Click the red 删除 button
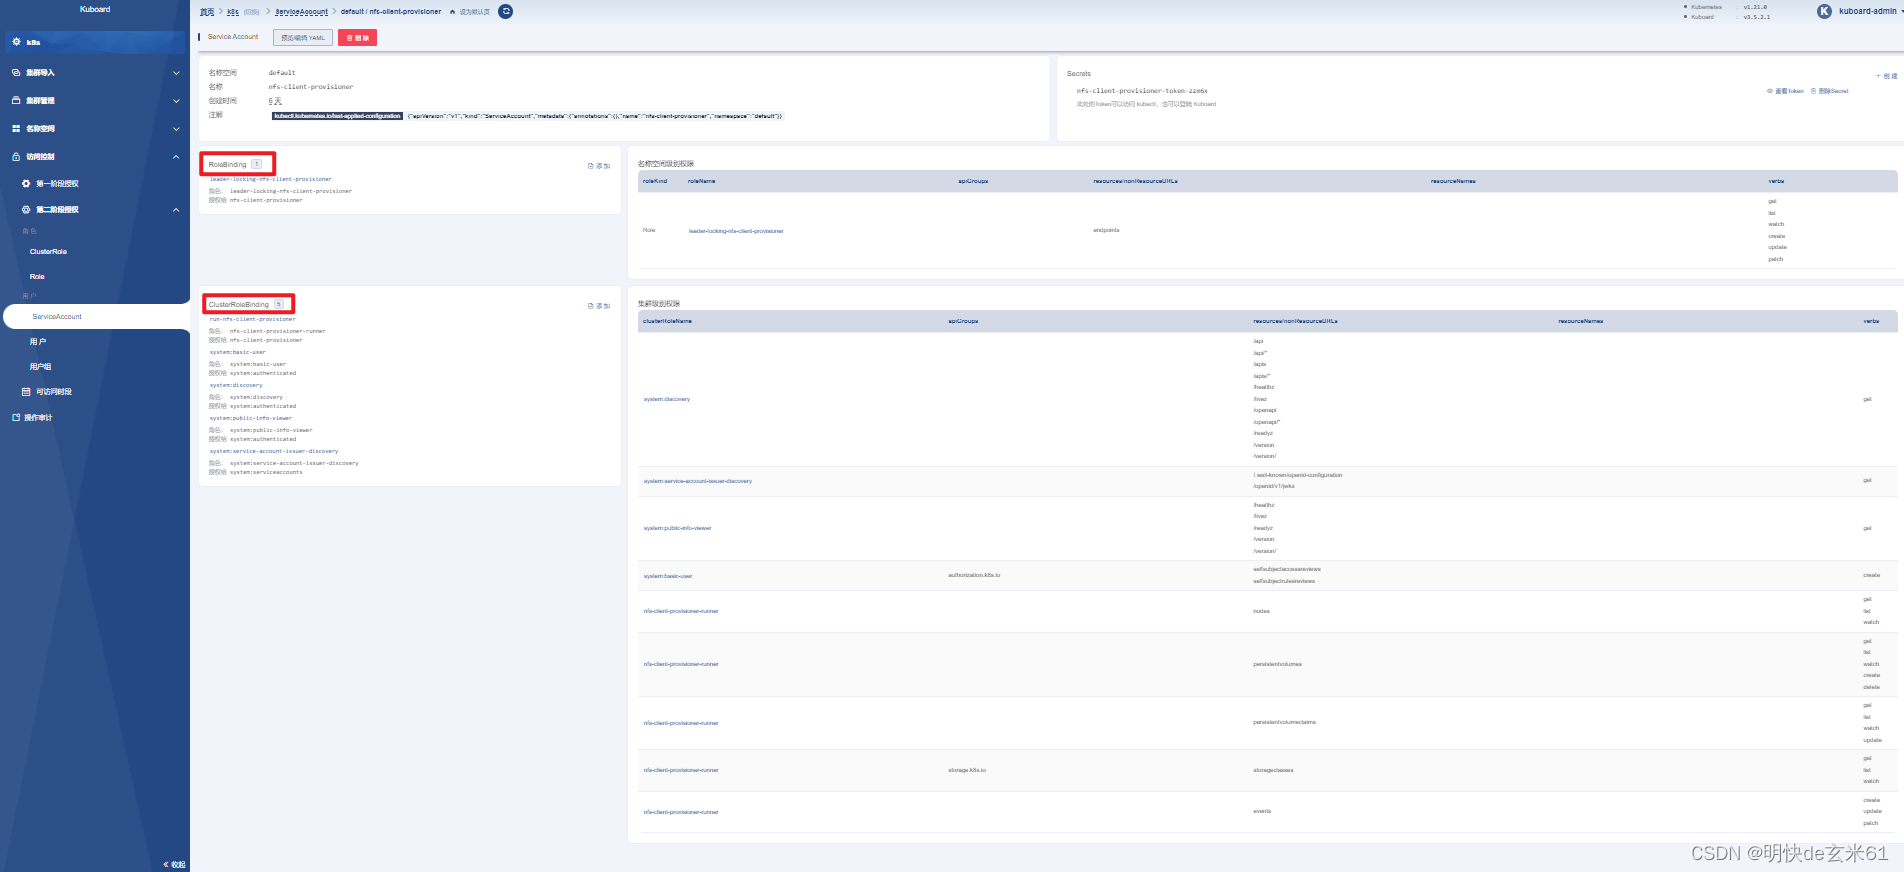1904x872 pixels. click(x=357, y=38)
